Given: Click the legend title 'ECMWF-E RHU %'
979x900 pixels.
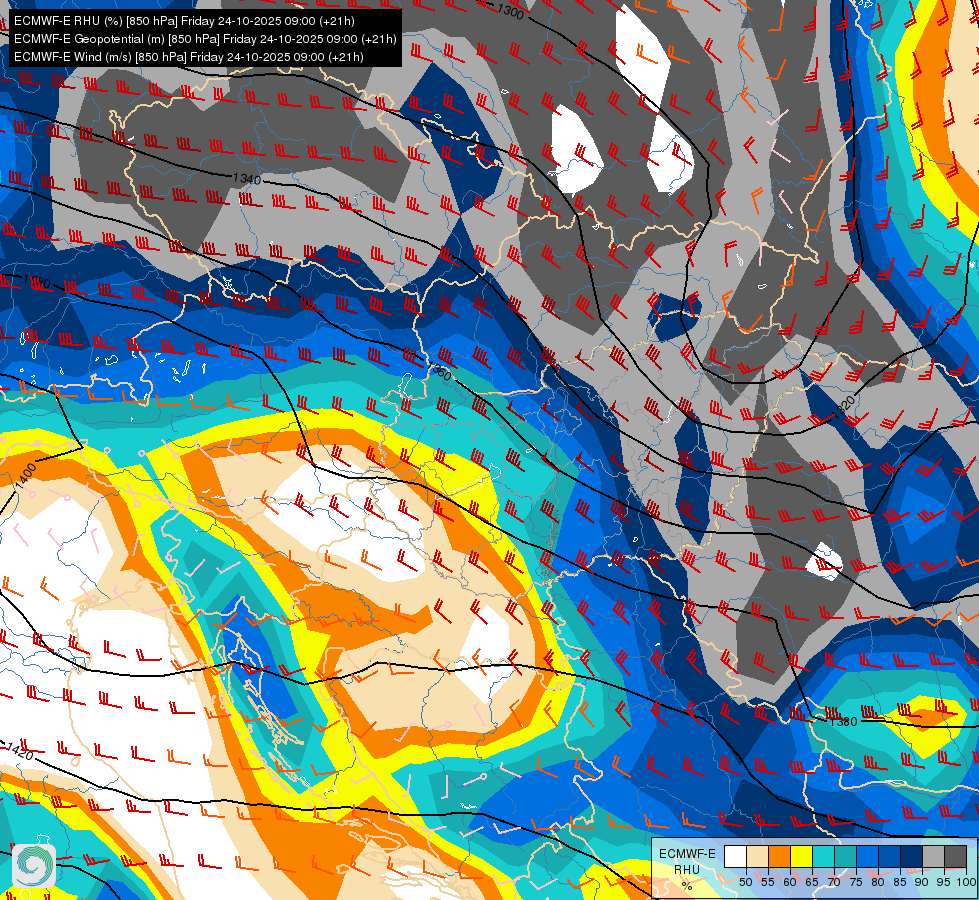Looking at the screenshot, I should tap(687, 869).
